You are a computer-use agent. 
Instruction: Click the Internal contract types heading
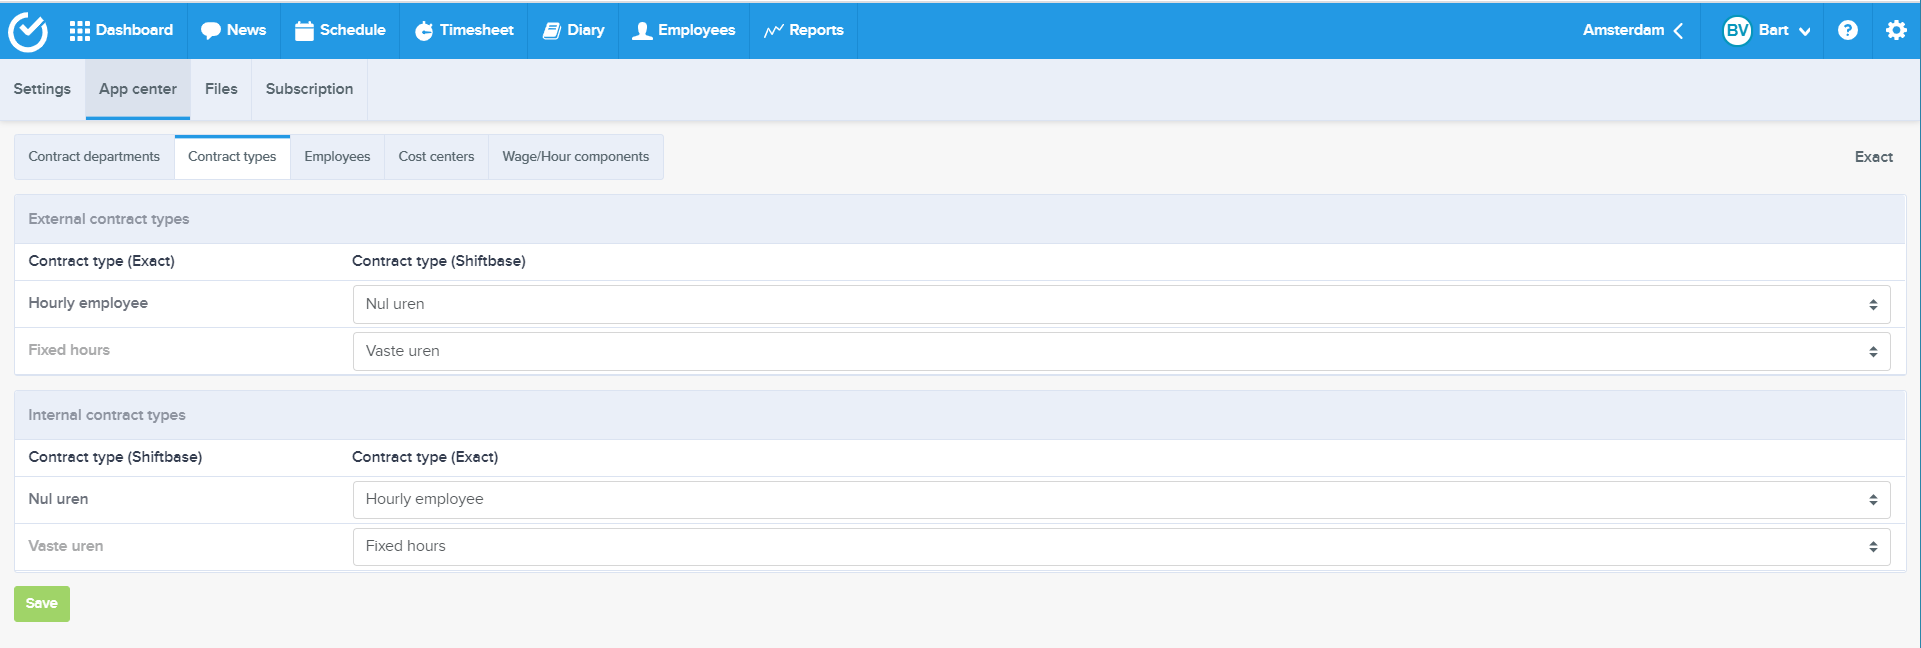coord(107,415)
